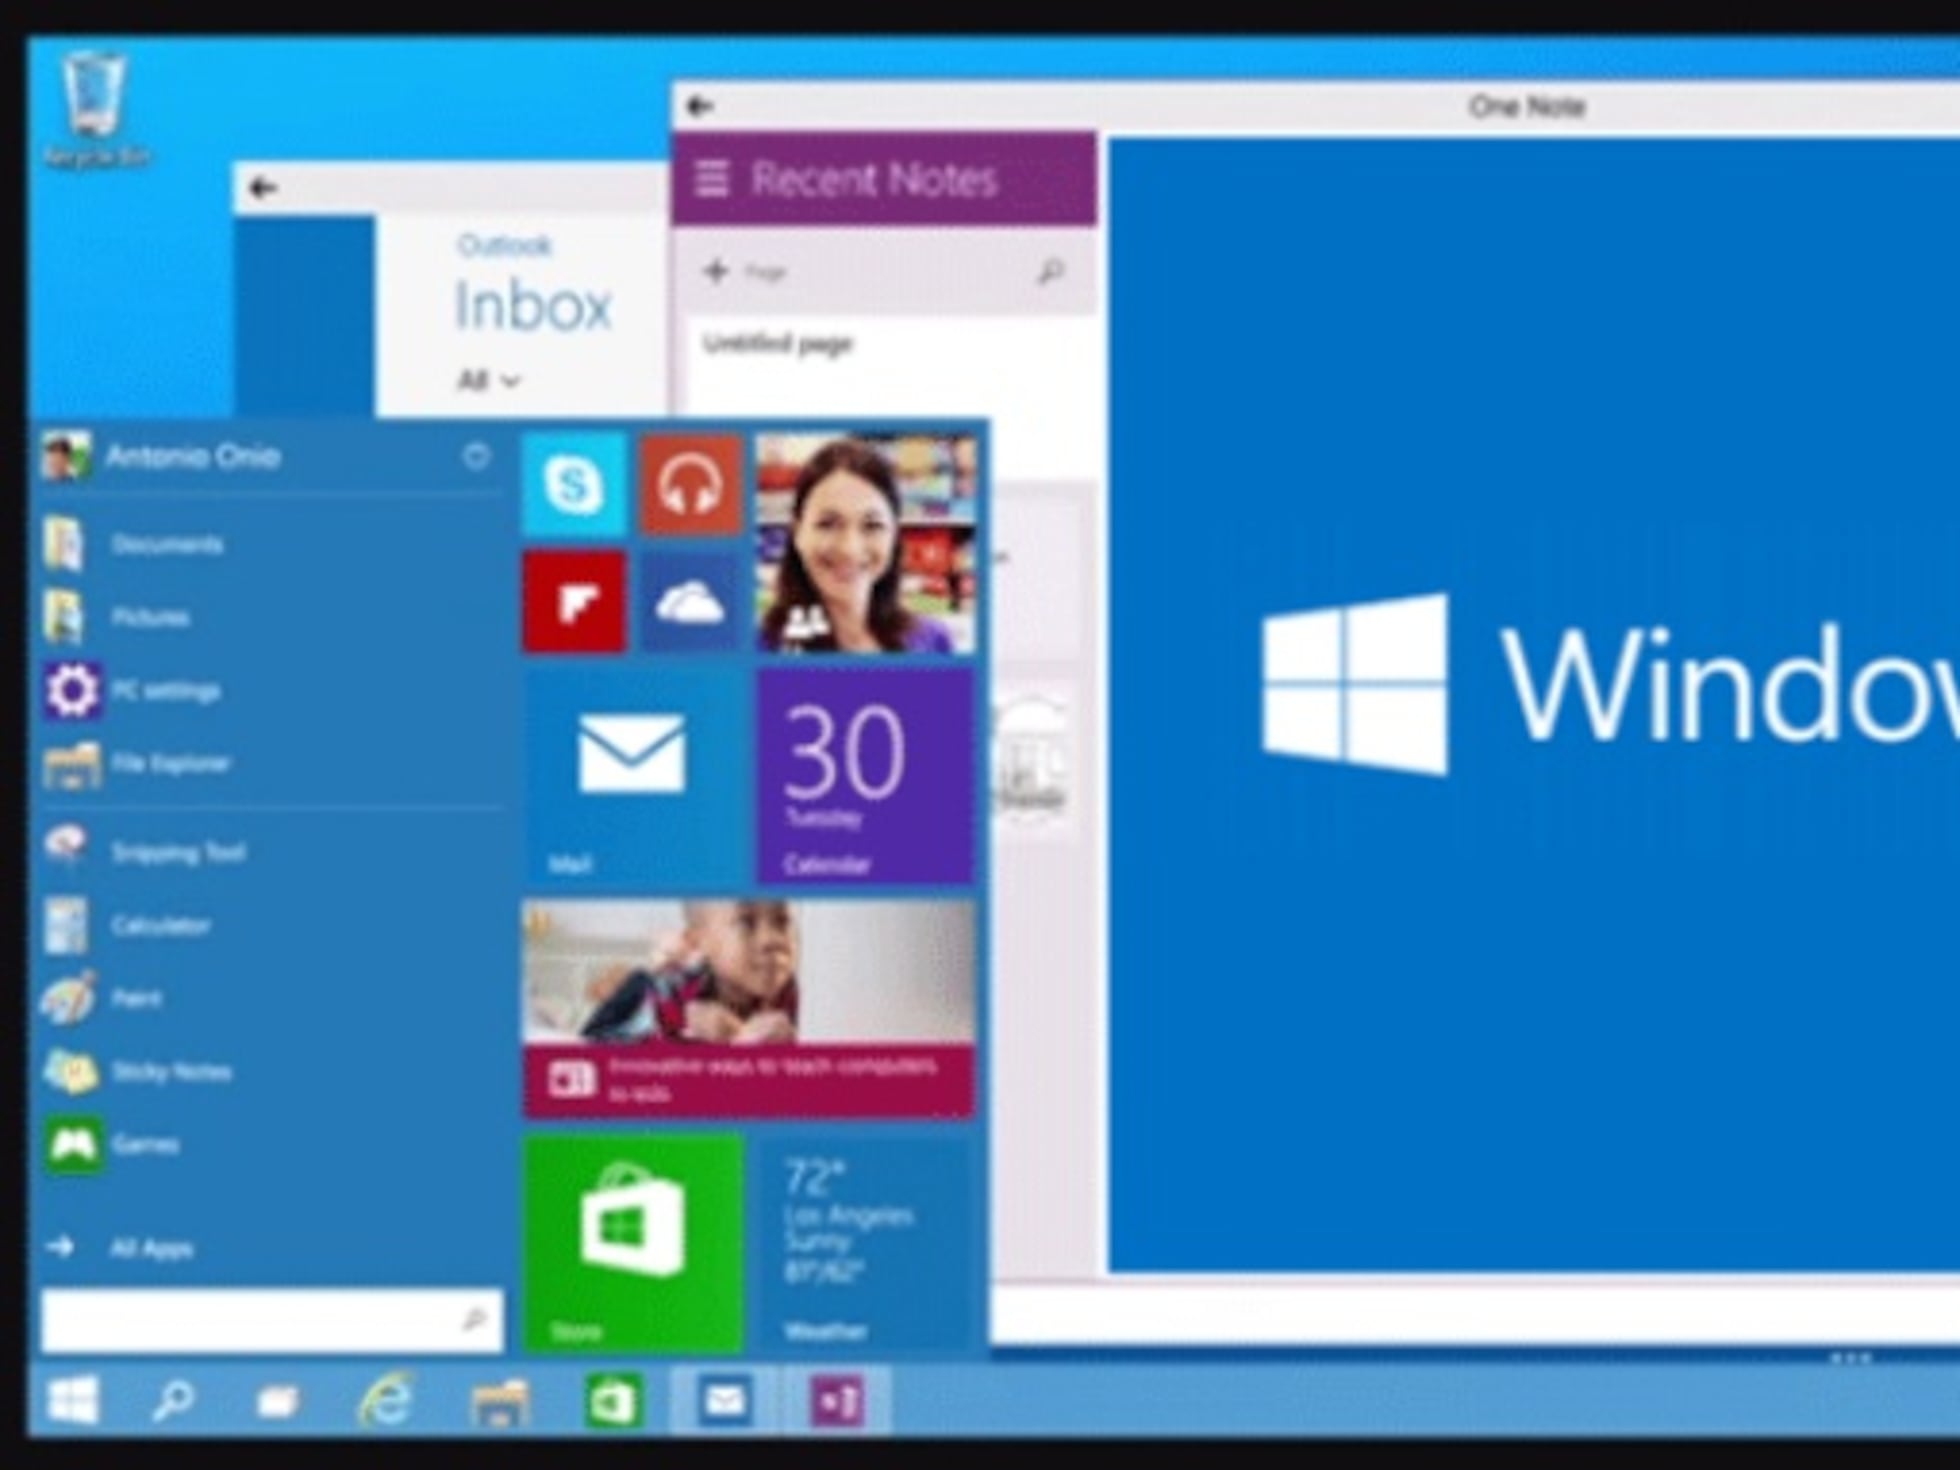
Task: Launch Snipping Tool from Start menu
Action: tap(146, 851)
